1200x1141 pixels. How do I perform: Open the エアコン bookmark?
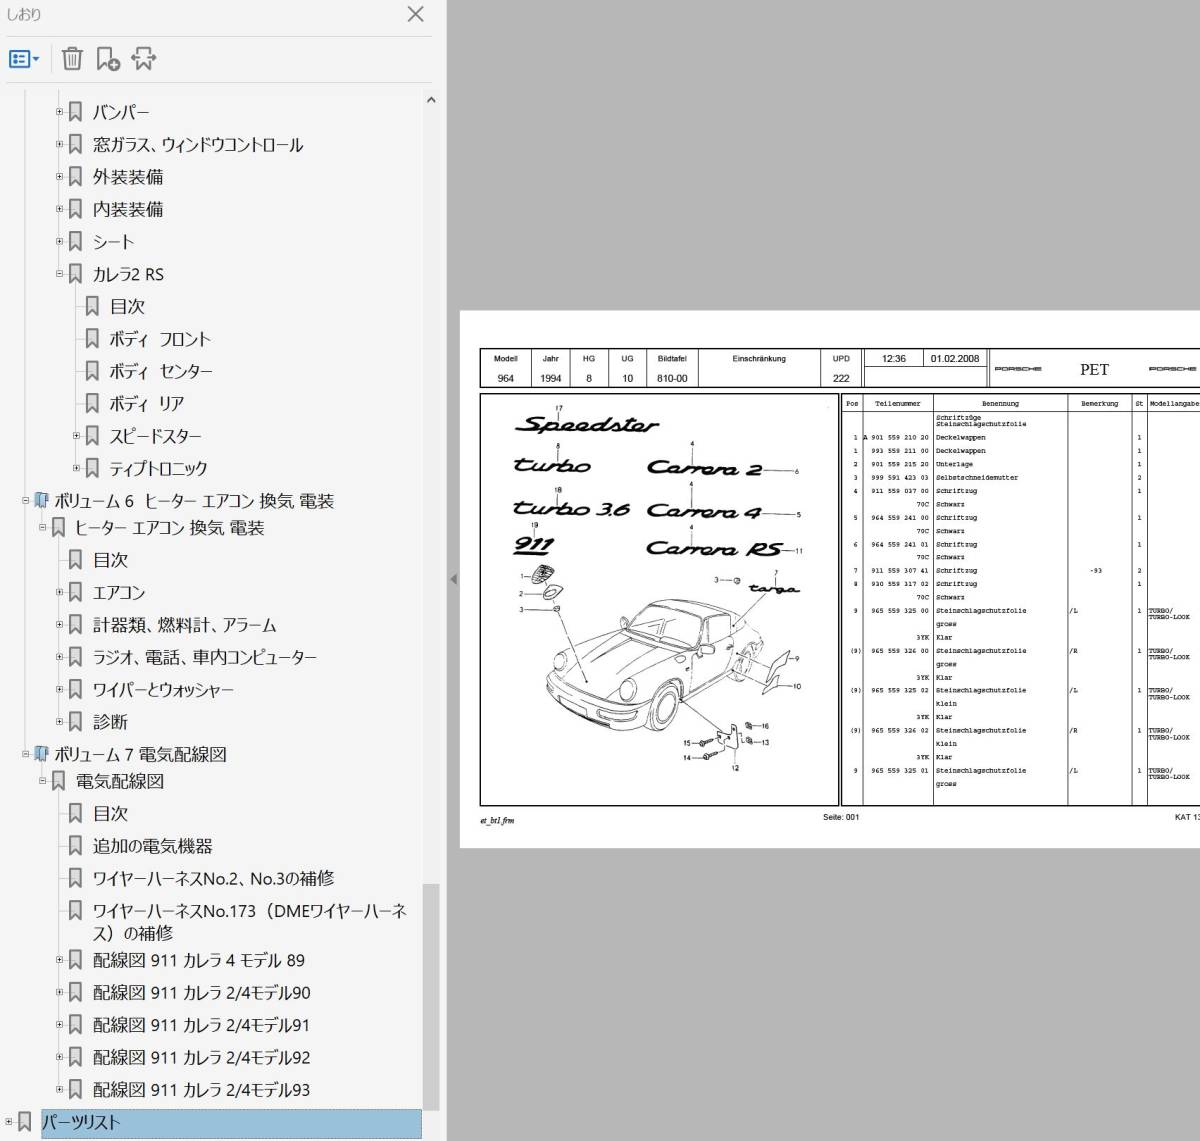[x=119, y=593]
